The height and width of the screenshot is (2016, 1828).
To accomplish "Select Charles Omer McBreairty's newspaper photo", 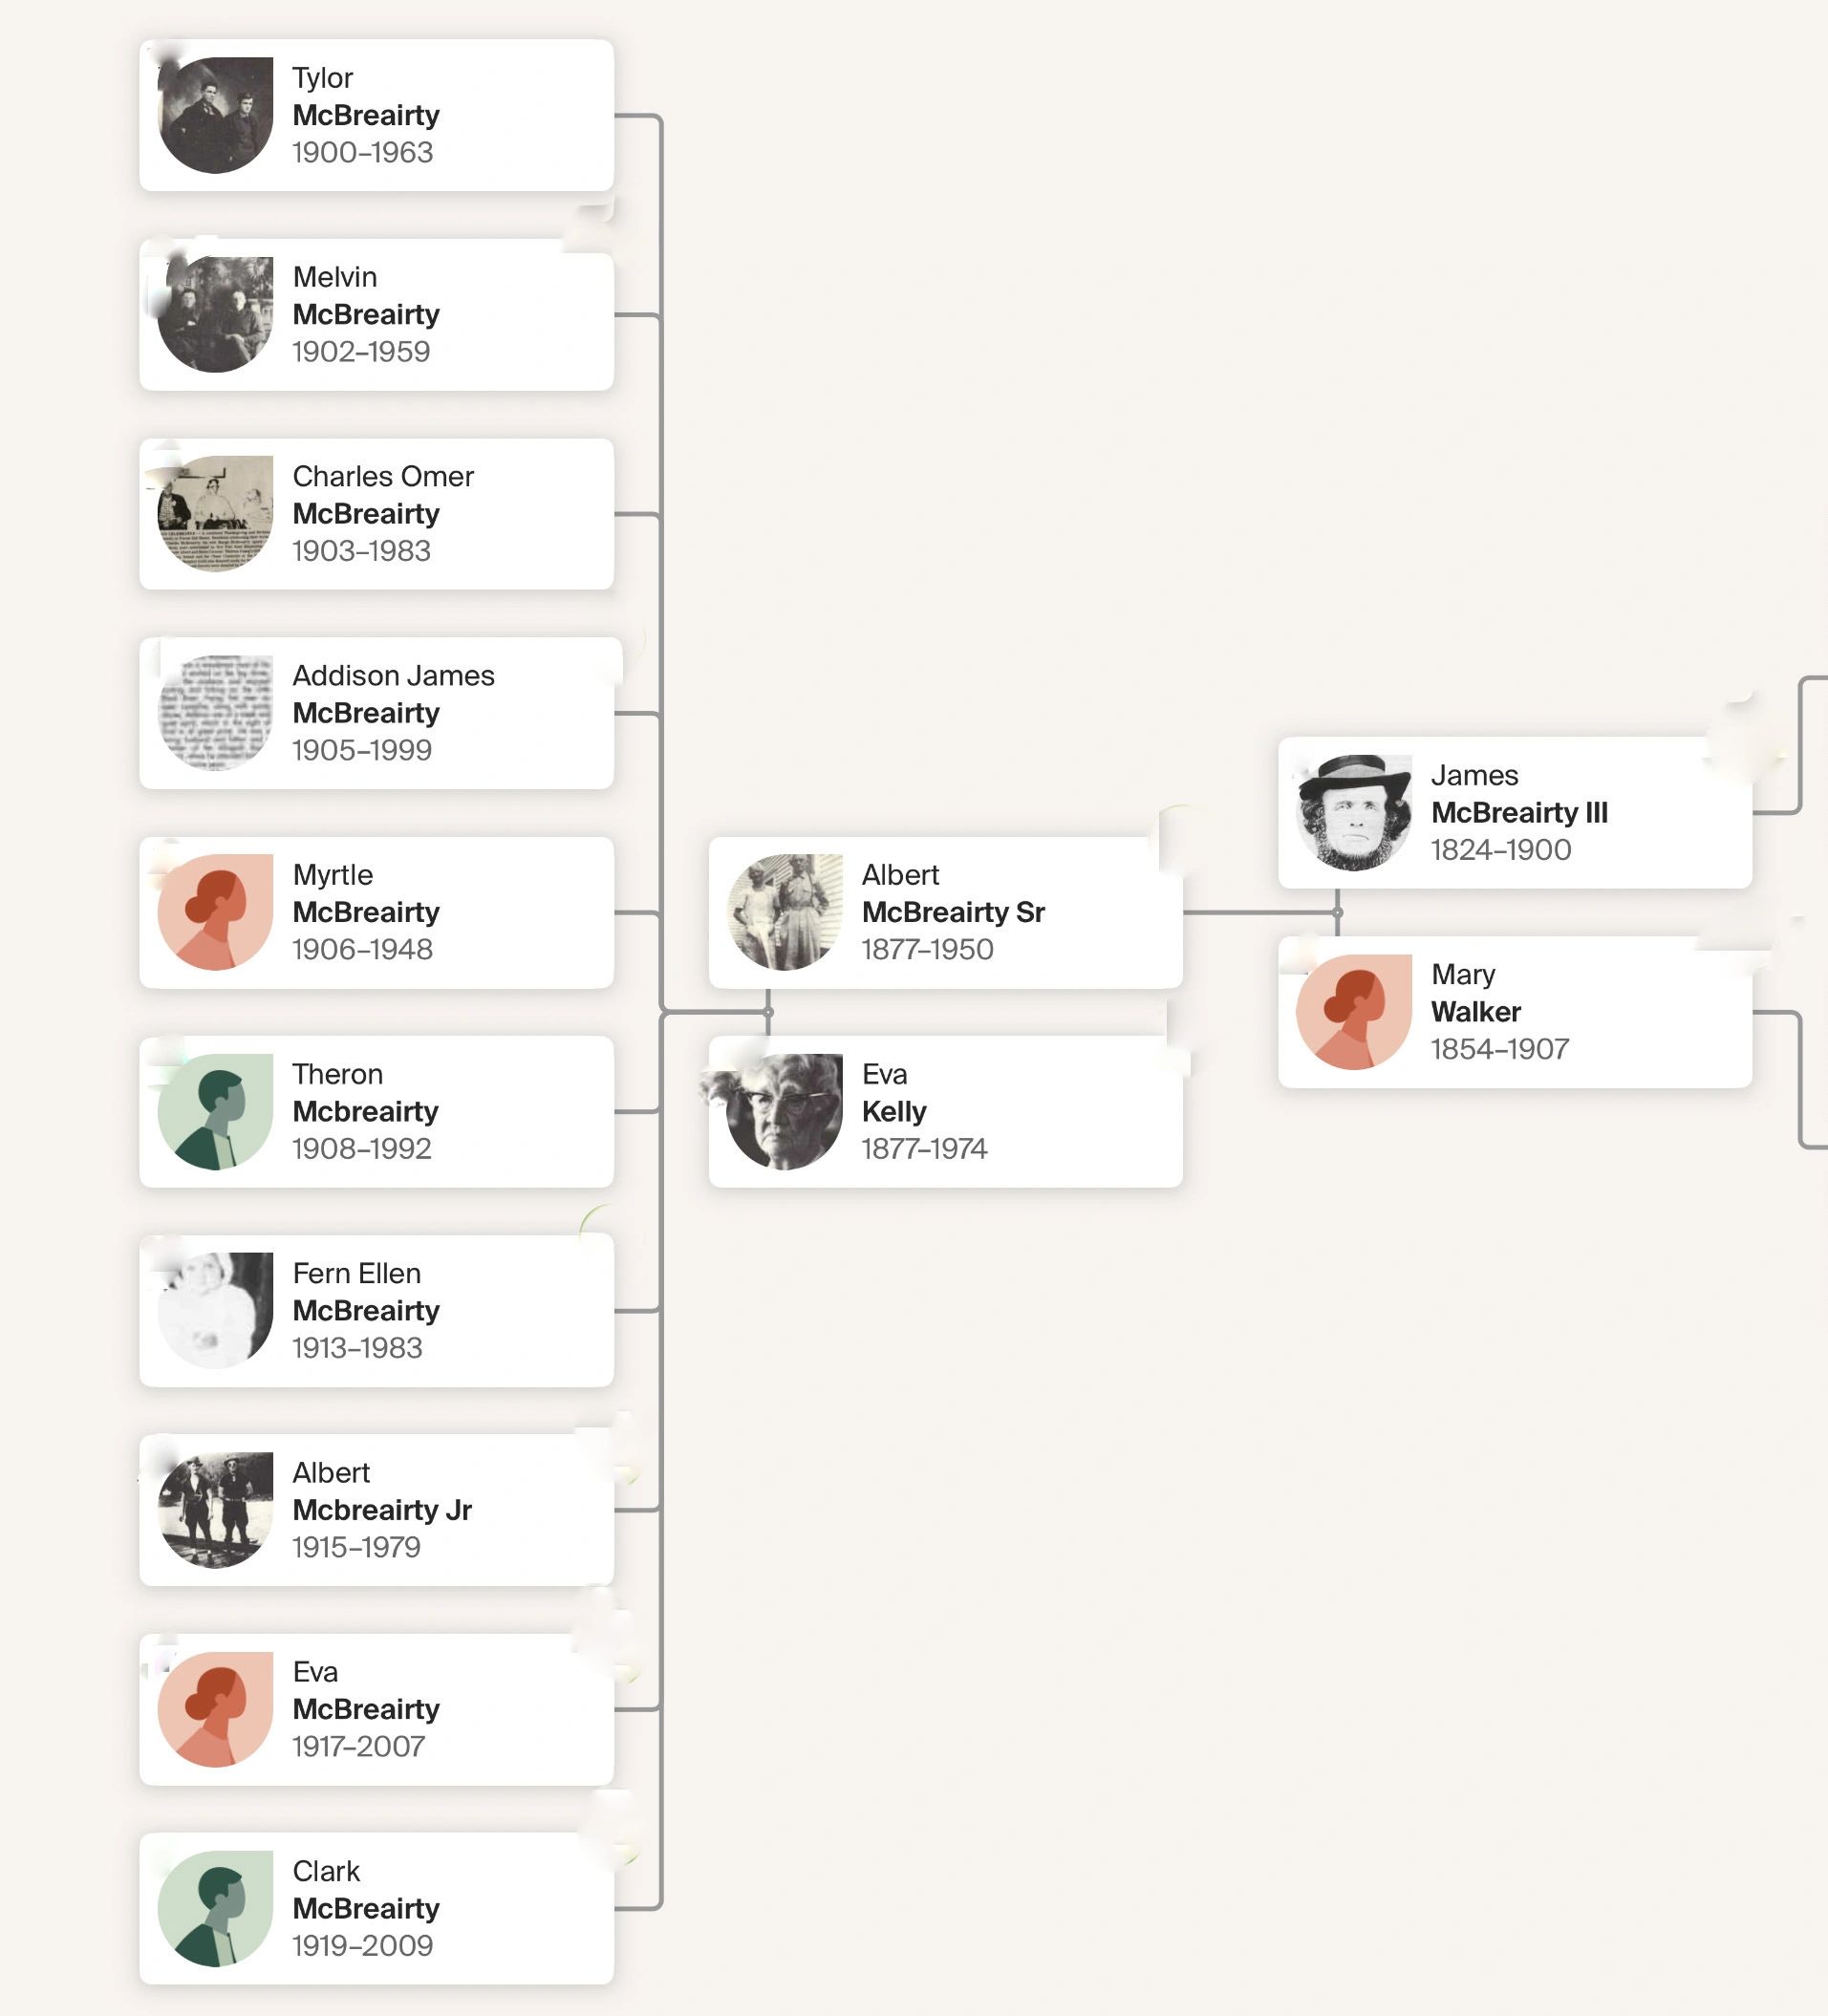I will pos(215,513).
